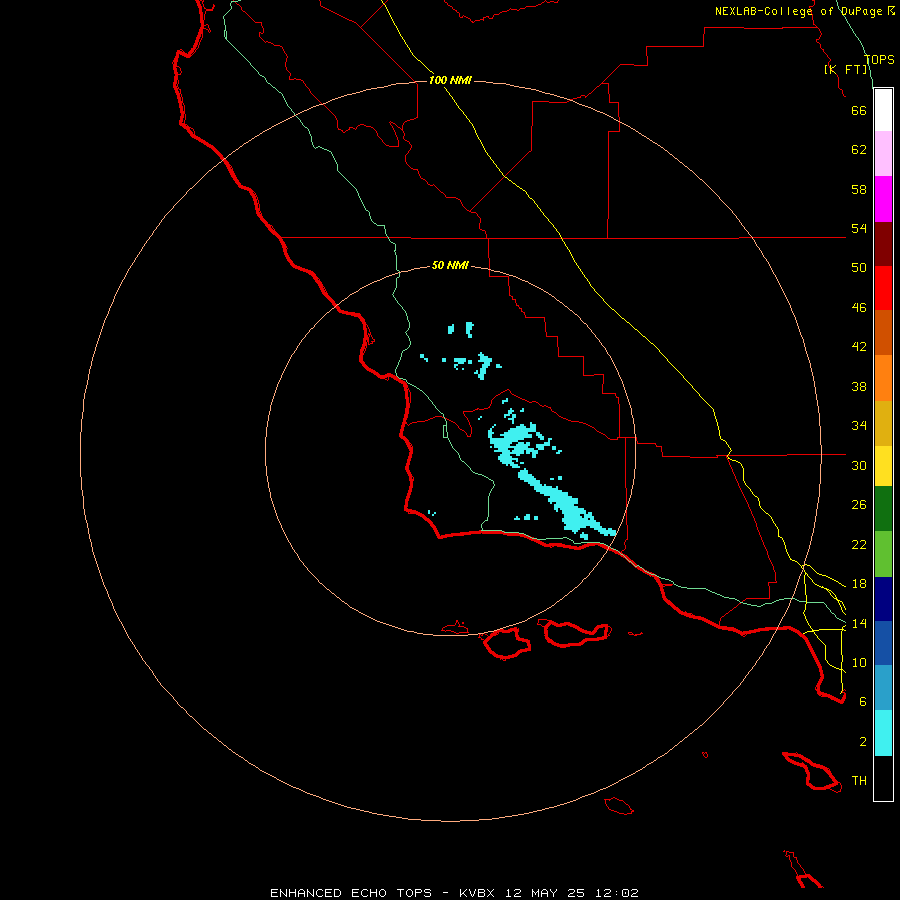
Task: Select the dark green 30 kft swatch
Action: 883,509
